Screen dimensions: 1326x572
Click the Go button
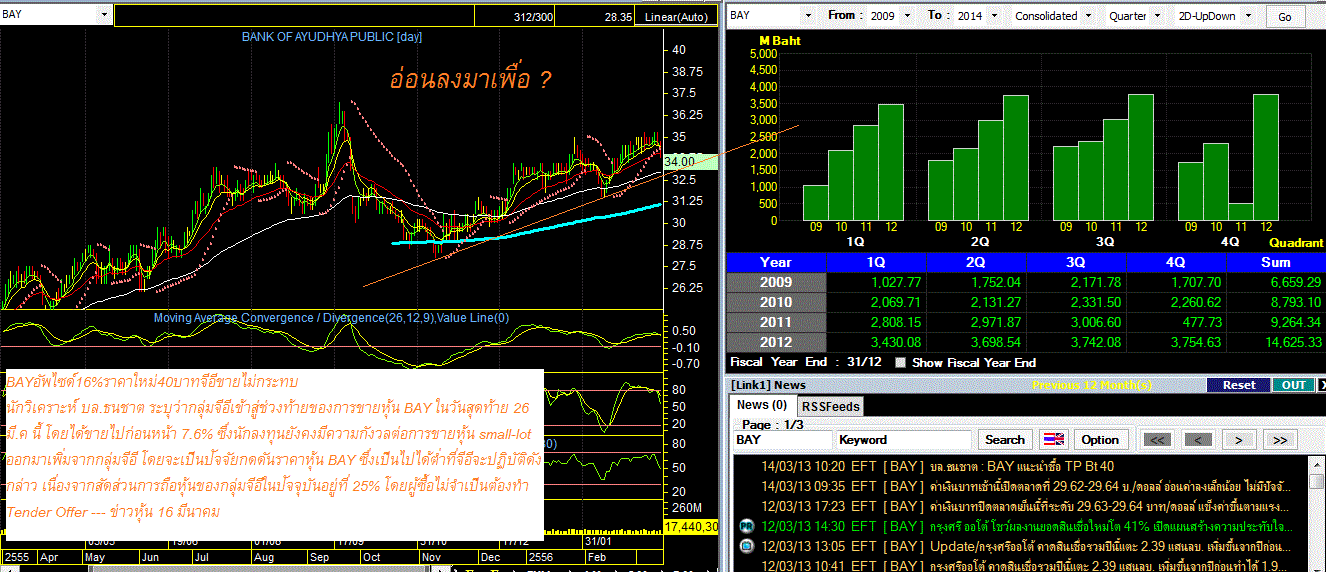click(1285, 17)
